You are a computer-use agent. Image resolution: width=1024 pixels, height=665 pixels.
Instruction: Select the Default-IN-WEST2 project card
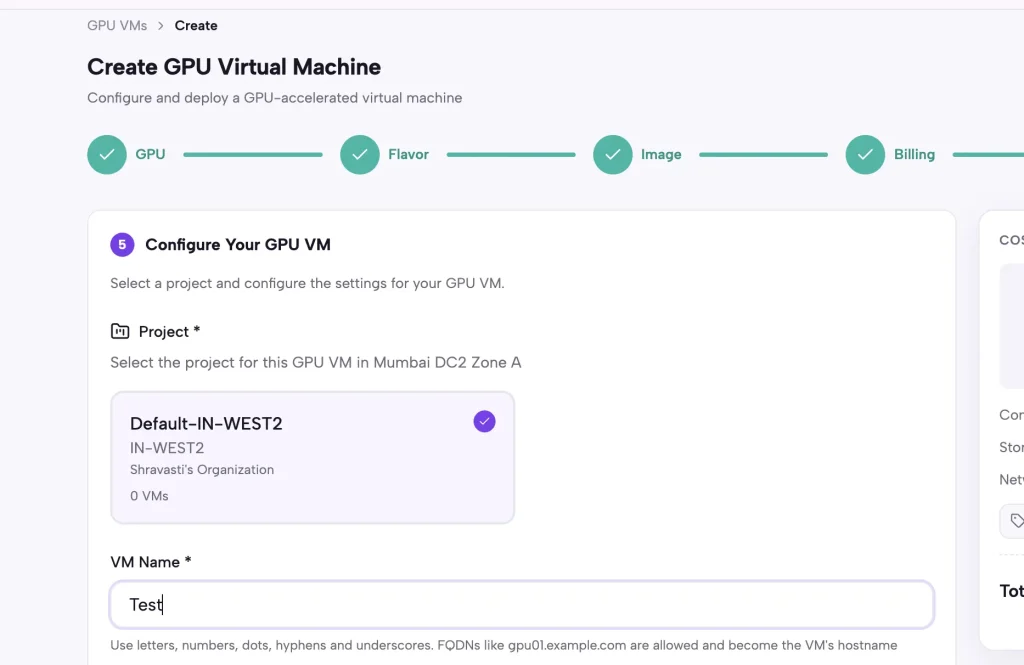[313, 458]
